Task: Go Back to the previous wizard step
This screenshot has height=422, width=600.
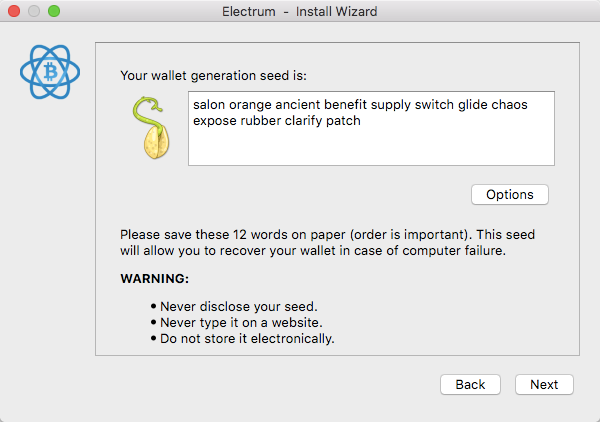Action: click(470, 384)
